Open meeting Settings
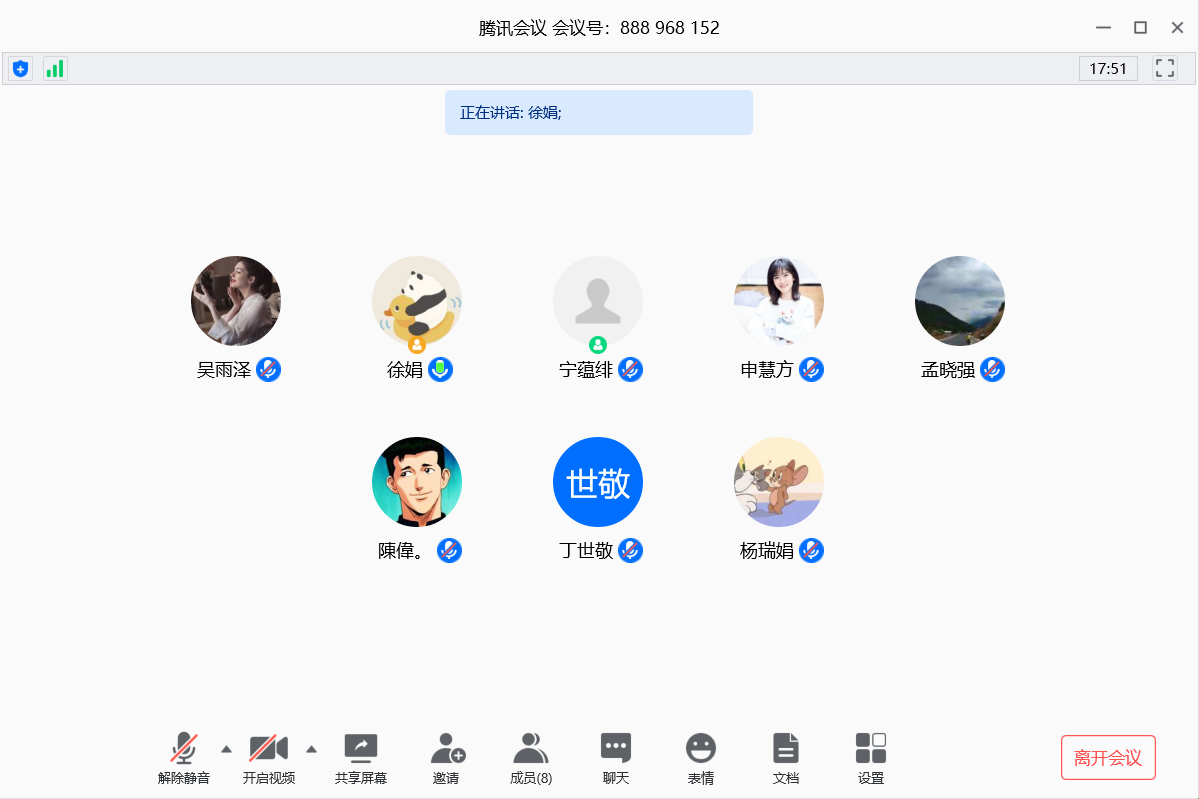1199x799 pixels. (x=870, y=758)
